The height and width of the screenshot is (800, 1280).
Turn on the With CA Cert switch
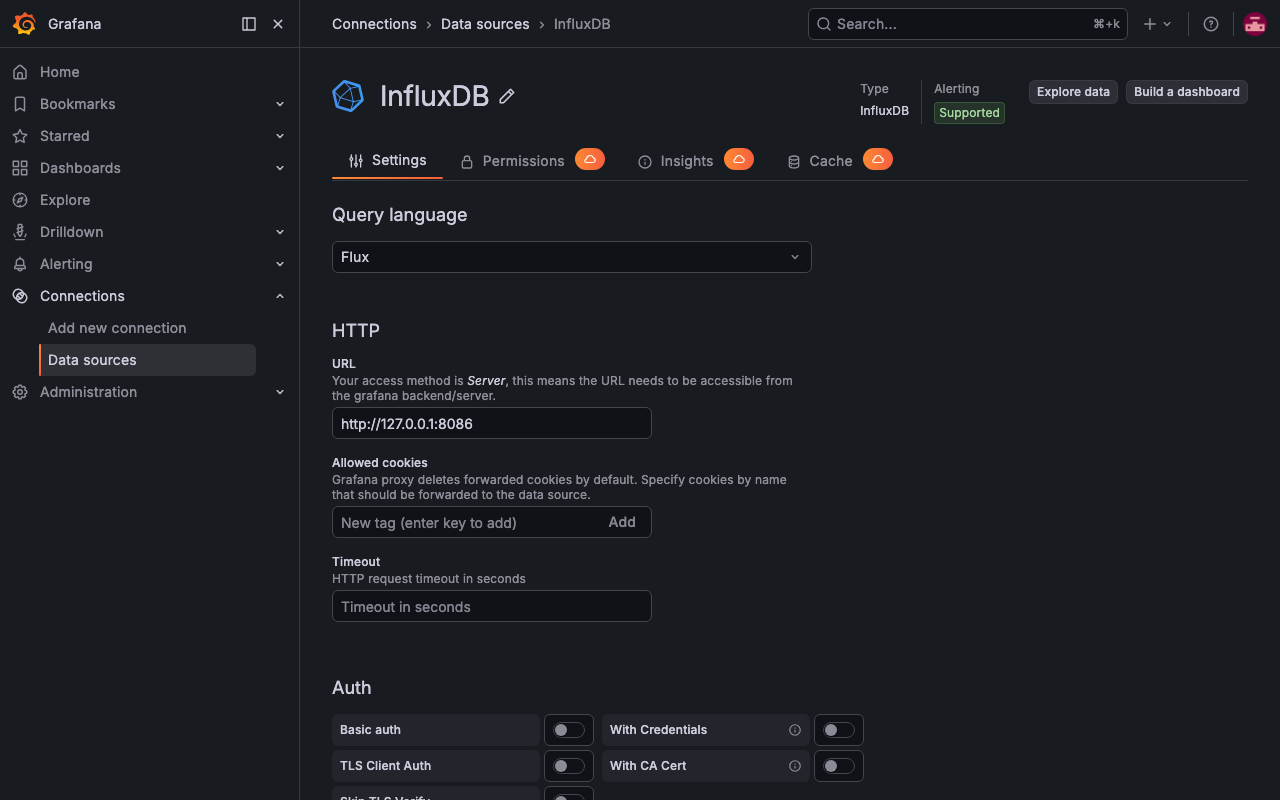(x=839, y=766)
